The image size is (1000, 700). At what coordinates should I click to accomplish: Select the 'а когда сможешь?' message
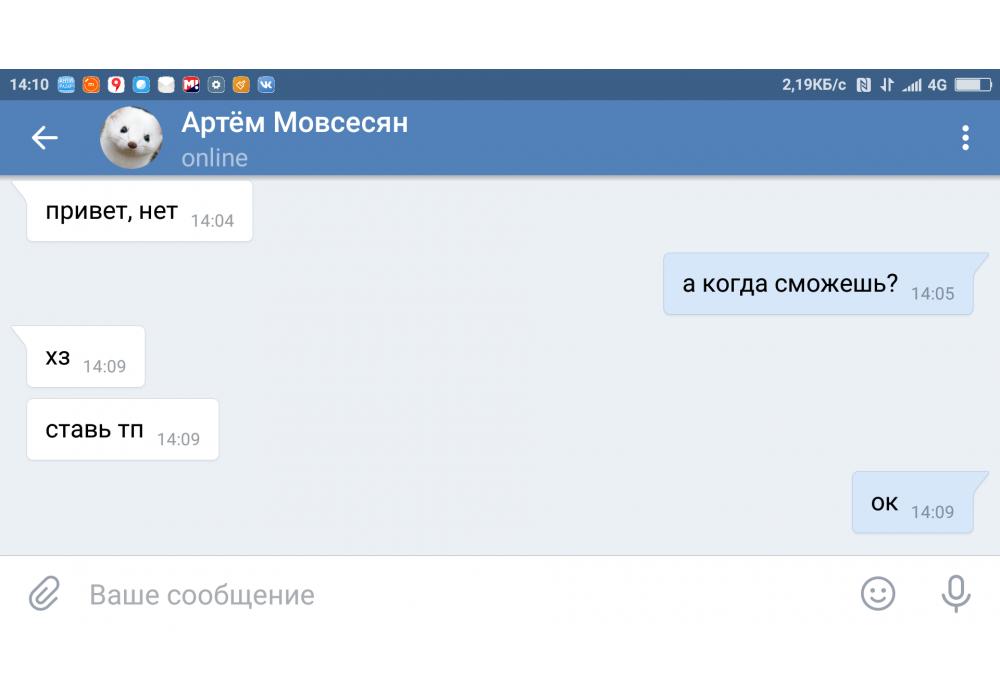click(817, 285)
